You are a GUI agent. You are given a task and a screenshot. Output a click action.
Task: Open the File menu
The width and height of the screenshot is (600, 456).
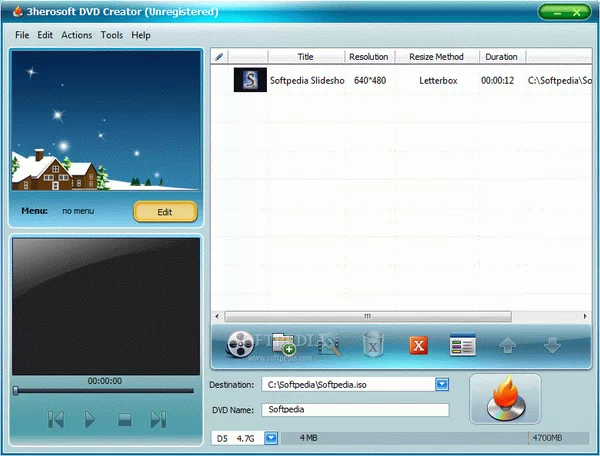pyautogui.click(x=22, y=35)
